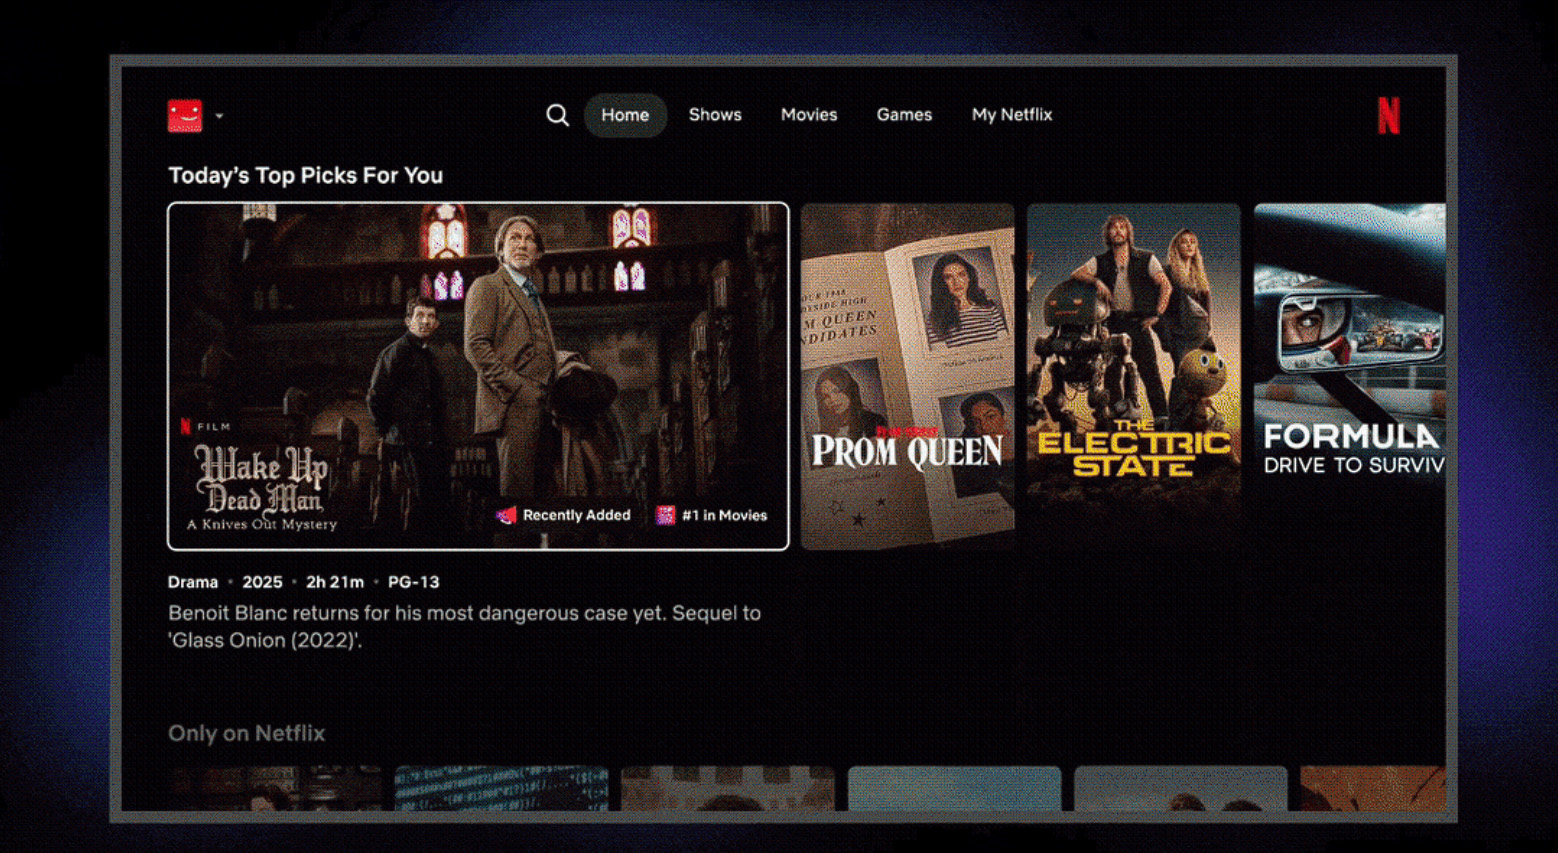The height and width of the screenshot is (853, 1558).
Task: Click the Drama genre label
Action: pos(193,582)
